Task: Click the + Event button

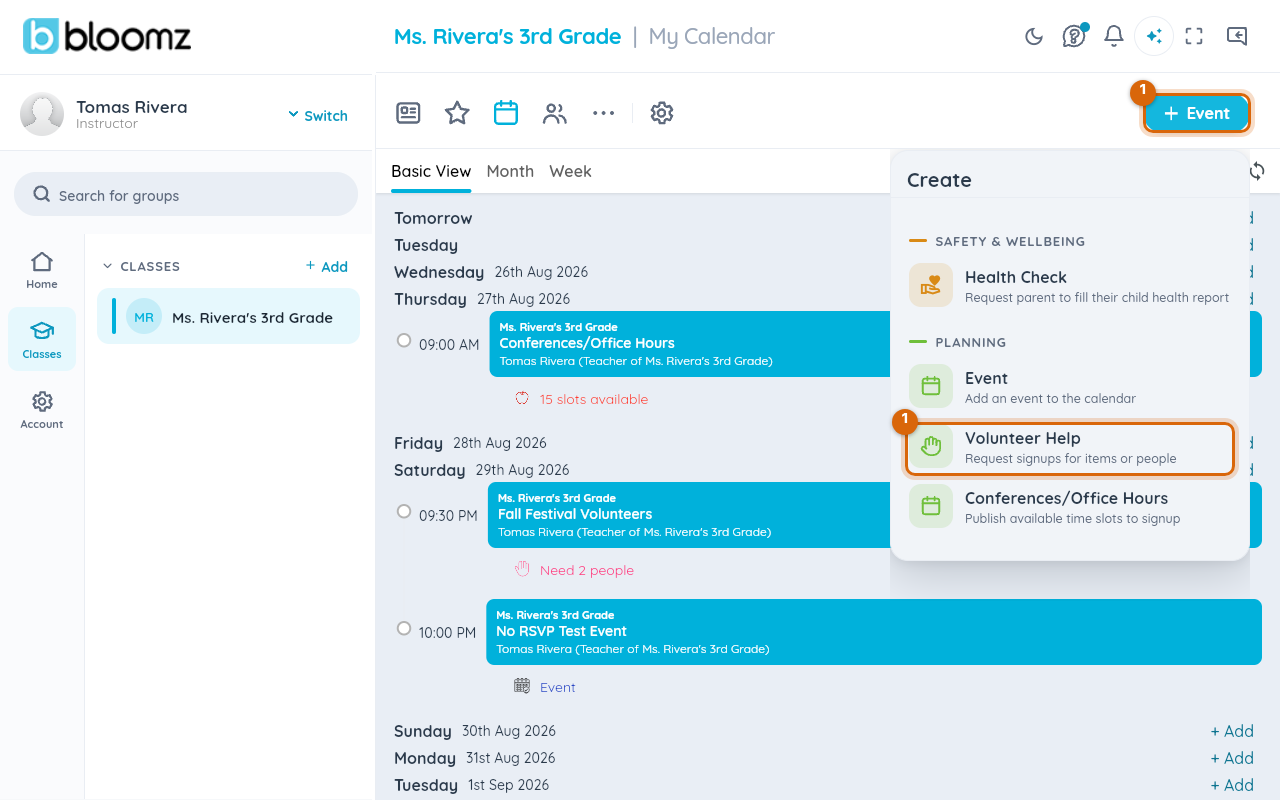Action: pos(1197,113)
